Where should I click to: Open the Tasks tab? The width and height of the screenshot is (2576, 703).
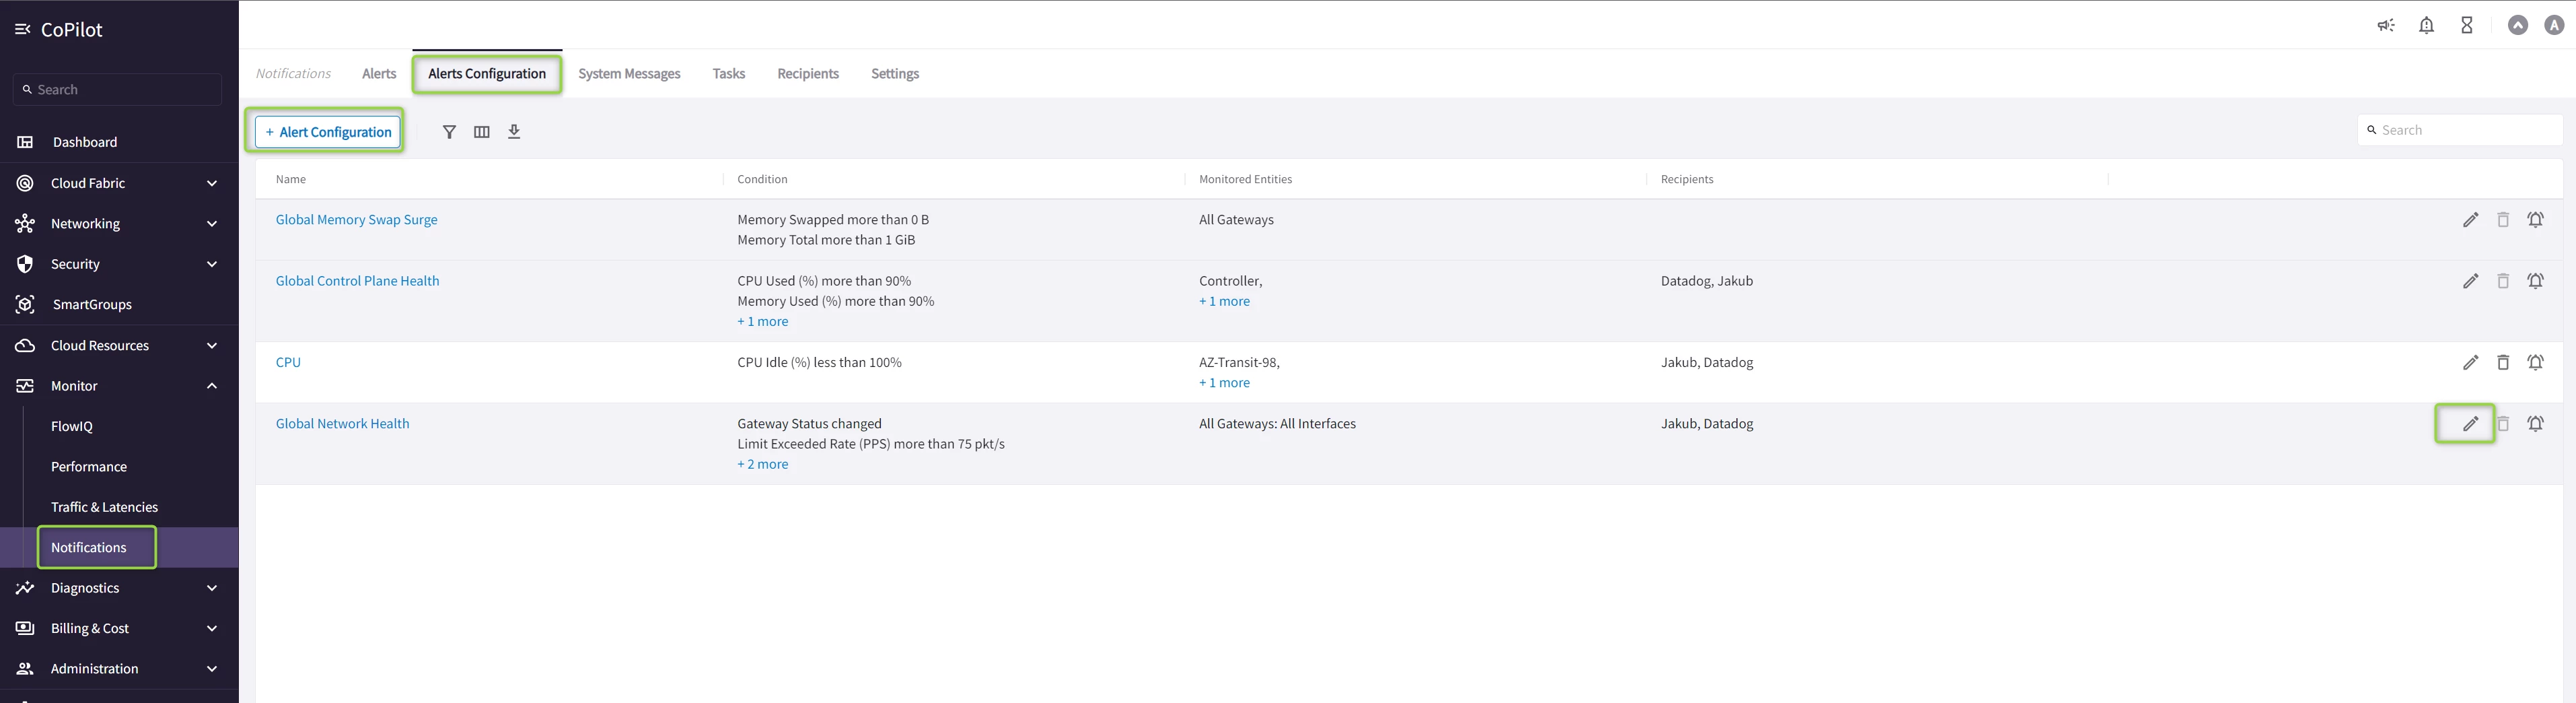click(x=729, y=74)
